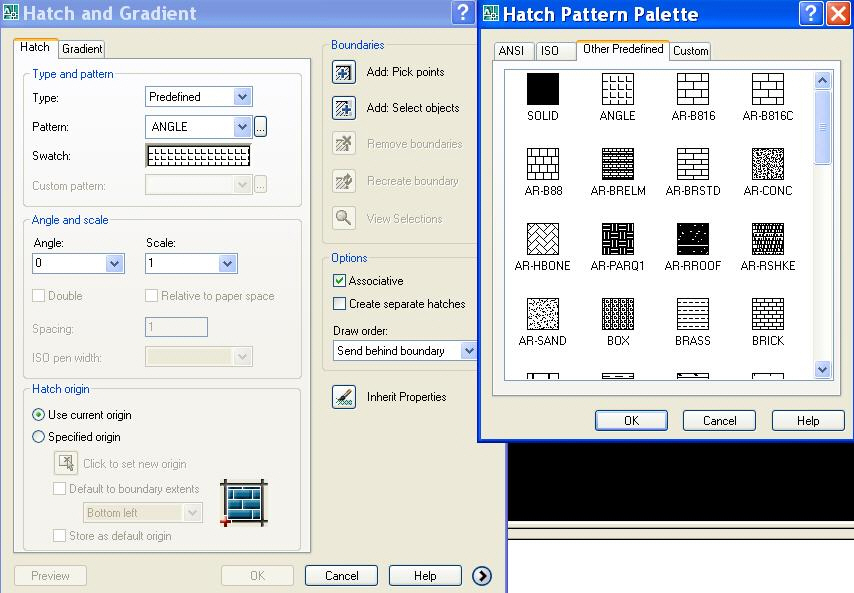Image resolution: width=854 pixels, height=593 pixels.
Task: Click Cancel in Hatch and Gradient dialog
Action: (x=341, y=576)
